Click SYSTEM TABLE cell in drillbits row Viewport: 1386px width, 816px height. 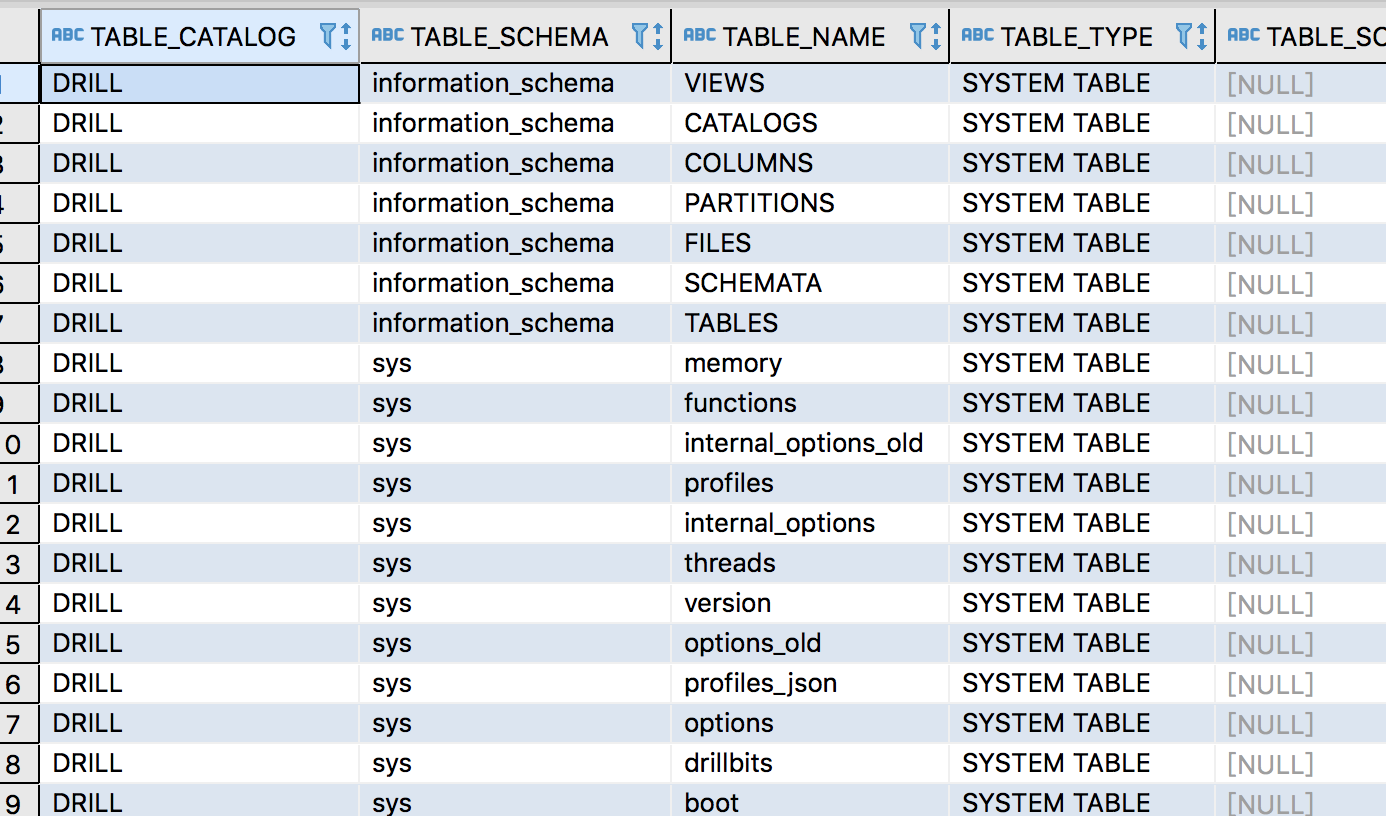pyautogui.click(x=1083, y=763)
